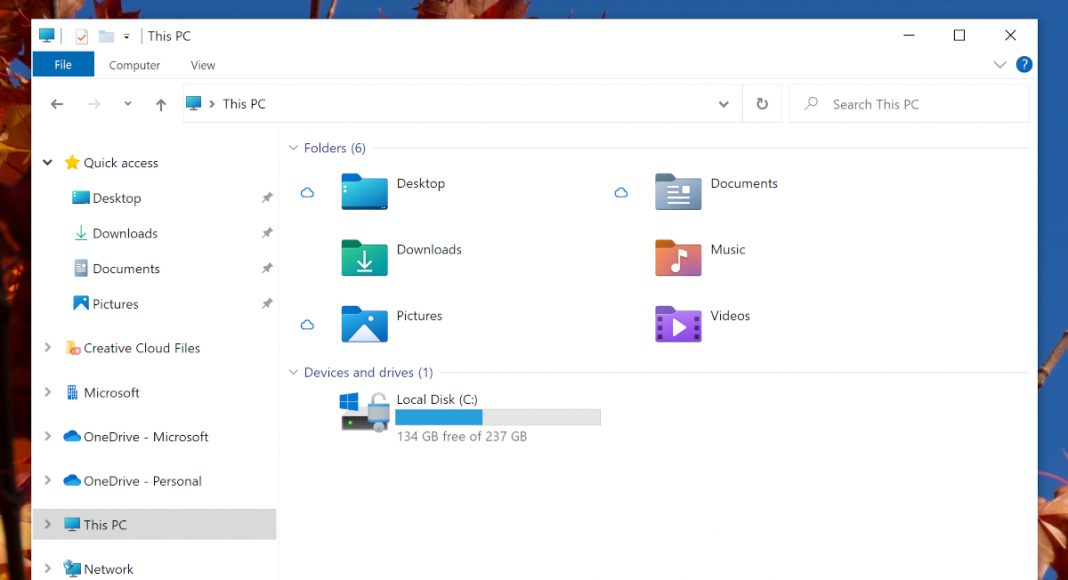Select Downloads under Quick access
Image resolution: width=1068 pixels, height=580 pixels.
tap(125, 233)
